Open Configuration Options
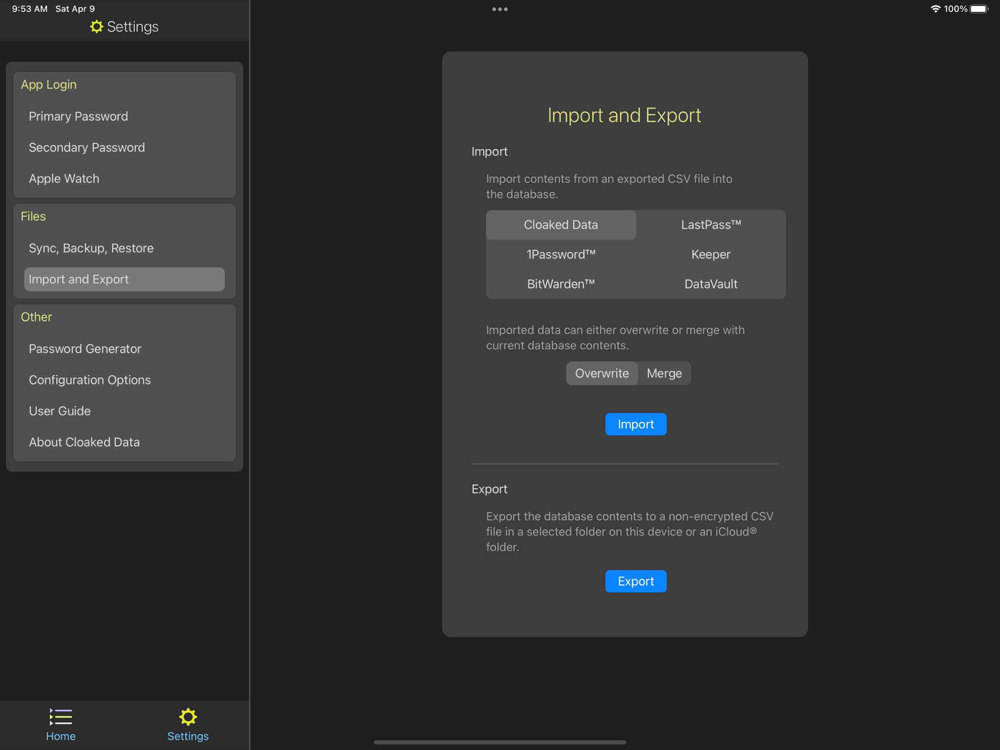The width and height of the screenshot is (1000, 750). click(x=124, y=380)
